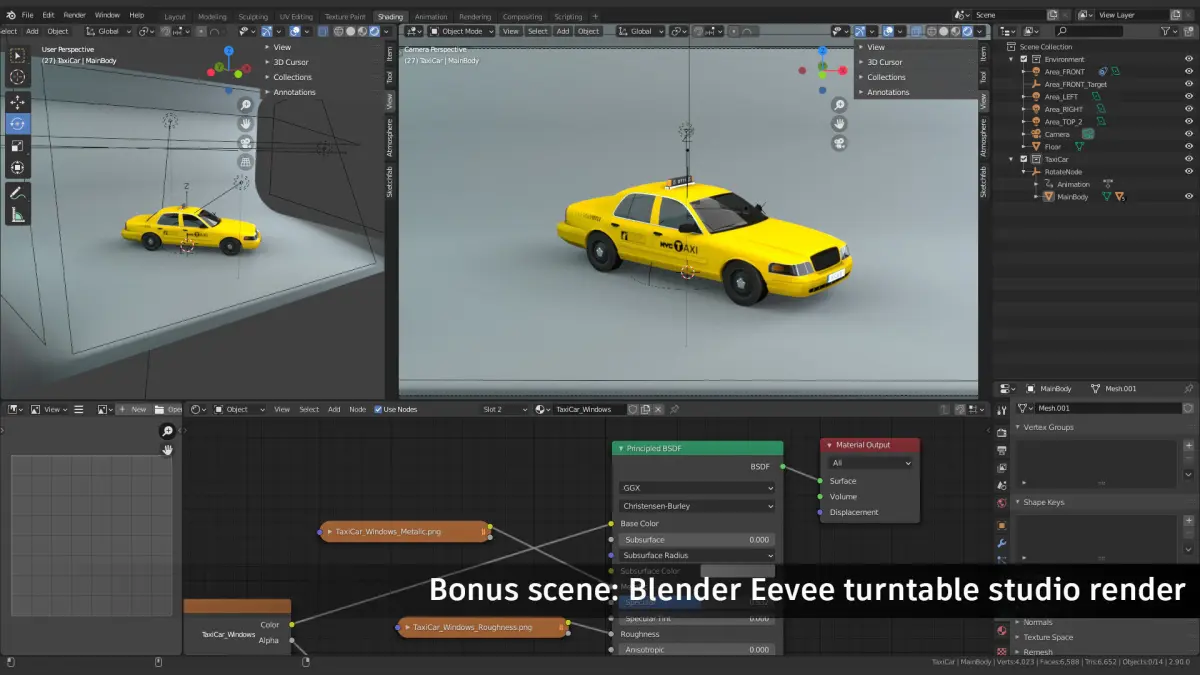Screen dimensions: 1200x675
Task: Click the Blender logo menu icon
Action: [9, 15]
